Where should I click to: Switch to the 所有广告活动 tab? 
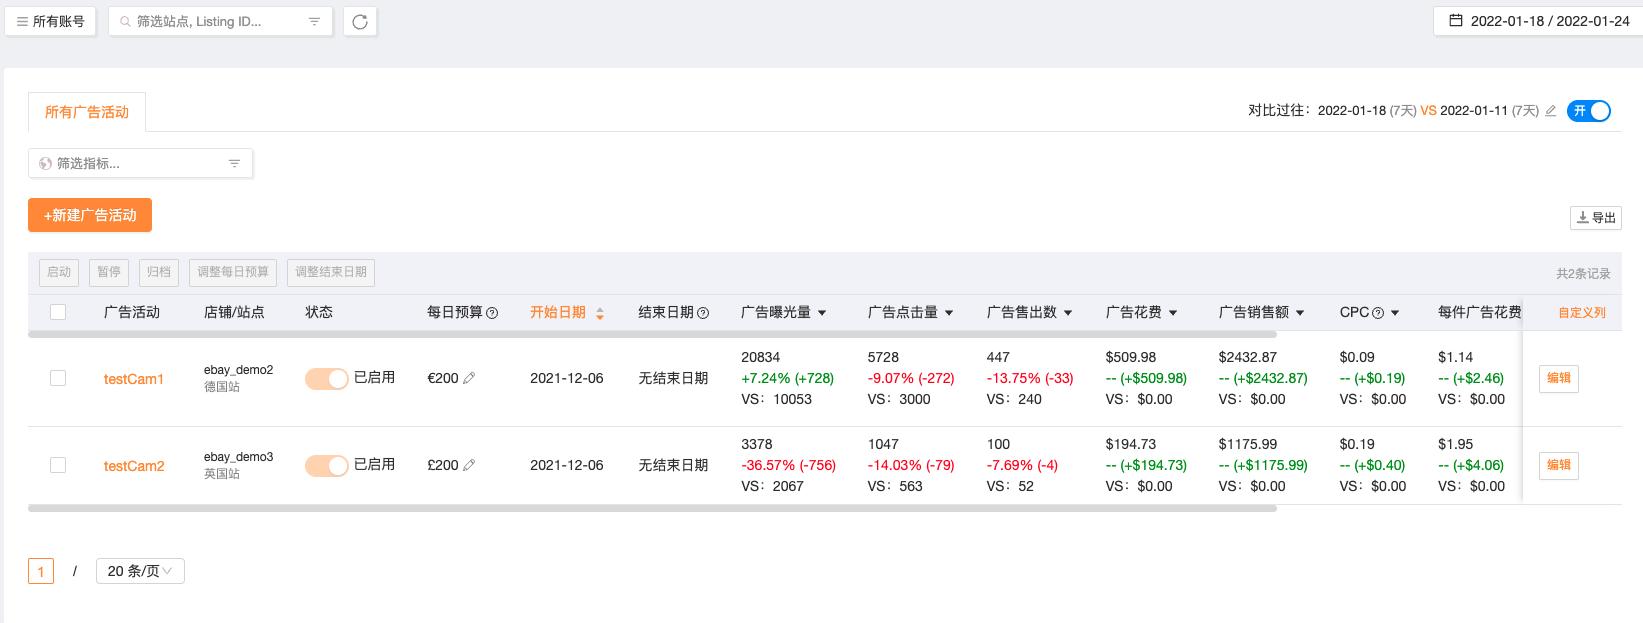click(x=87, y=112)
